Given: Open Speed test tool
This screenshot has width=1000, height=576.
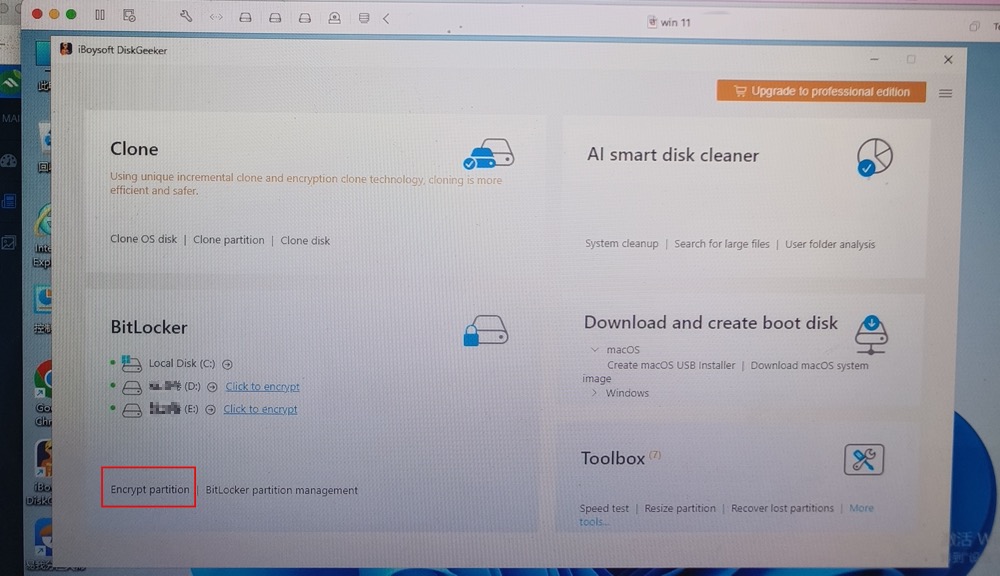Looking at the screenshot, I should (604, 508).
